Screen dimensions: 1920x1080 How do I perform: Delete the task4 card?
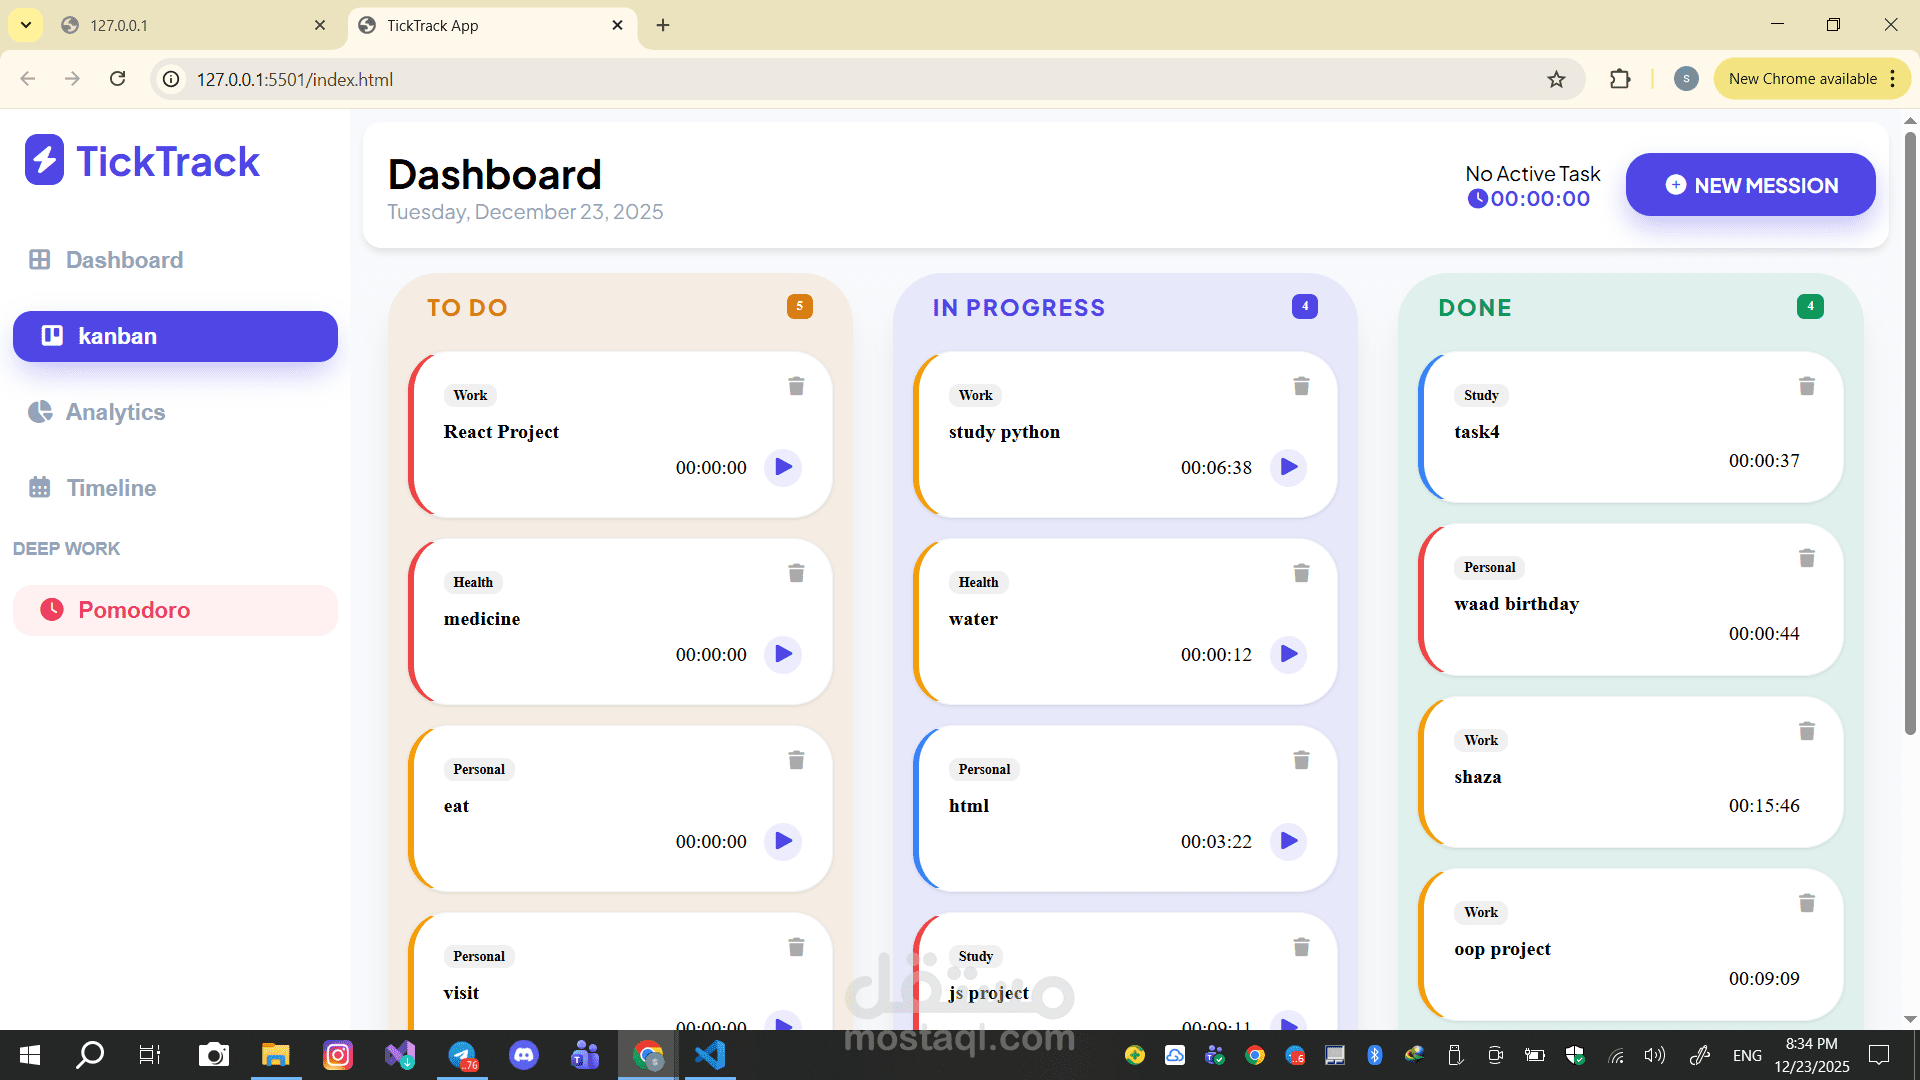1806,386
